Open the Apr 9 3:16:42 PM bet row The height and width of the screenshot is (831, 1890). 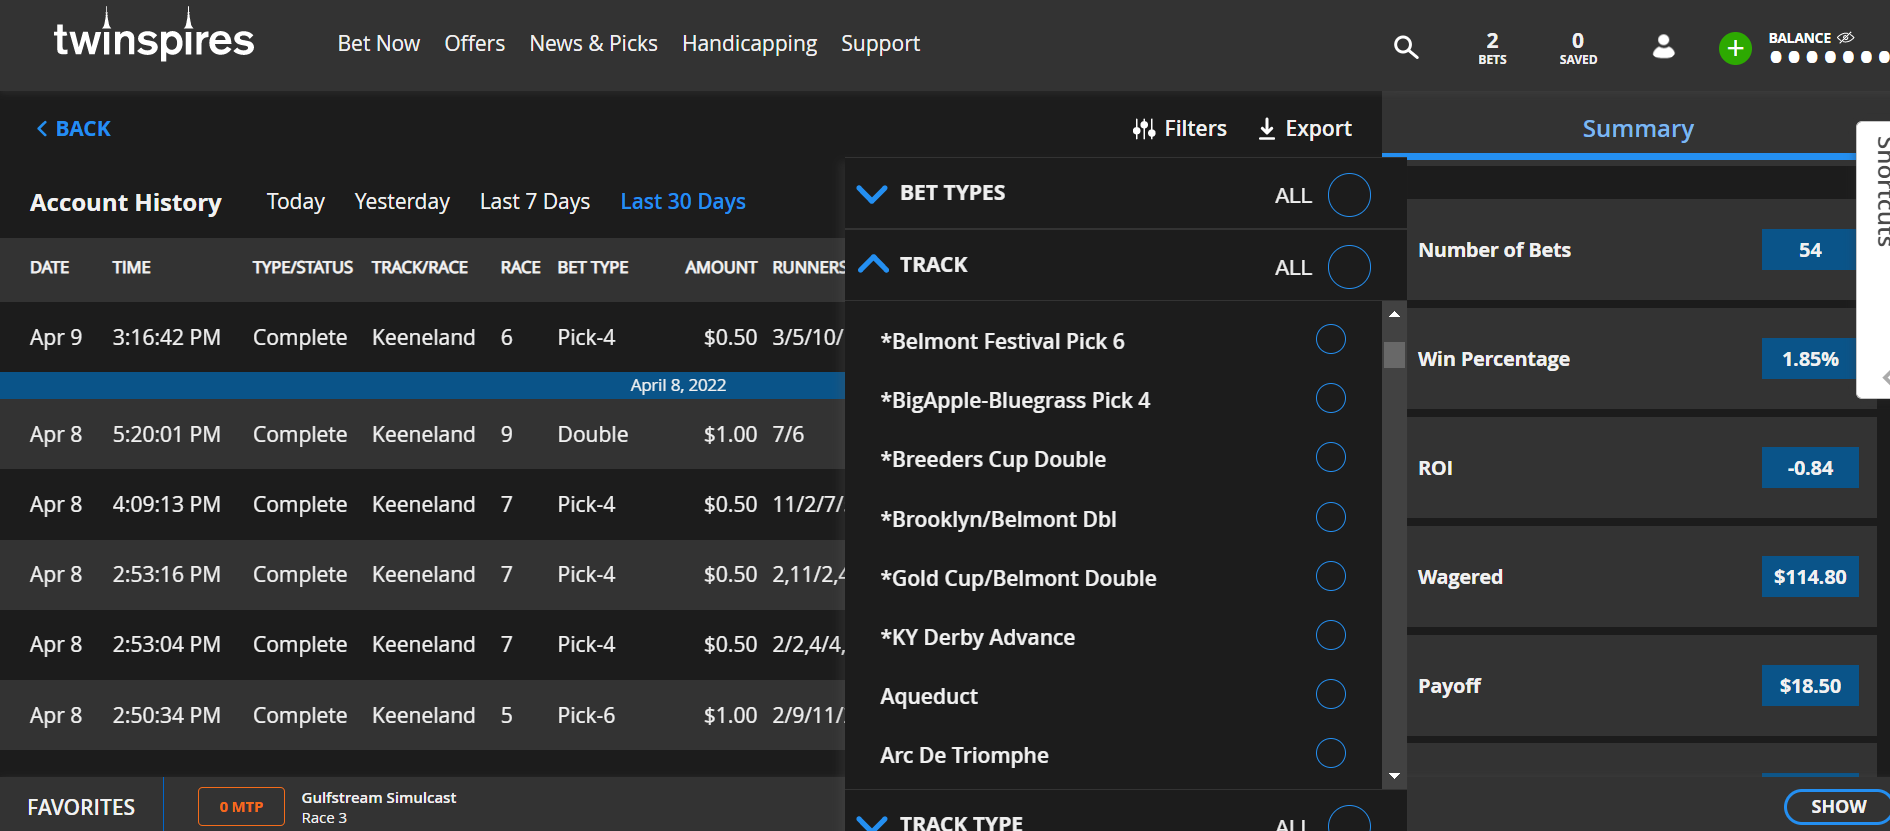point(422,337)
